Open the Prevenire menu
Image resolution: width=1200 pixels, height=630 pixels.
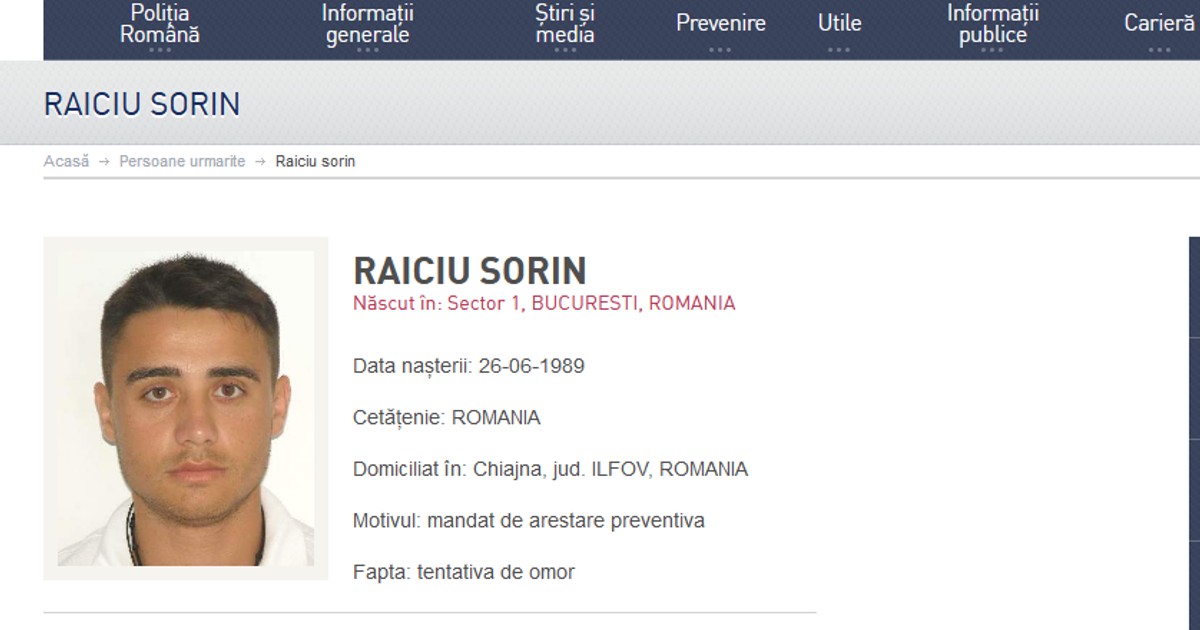(x=720, y=23)
